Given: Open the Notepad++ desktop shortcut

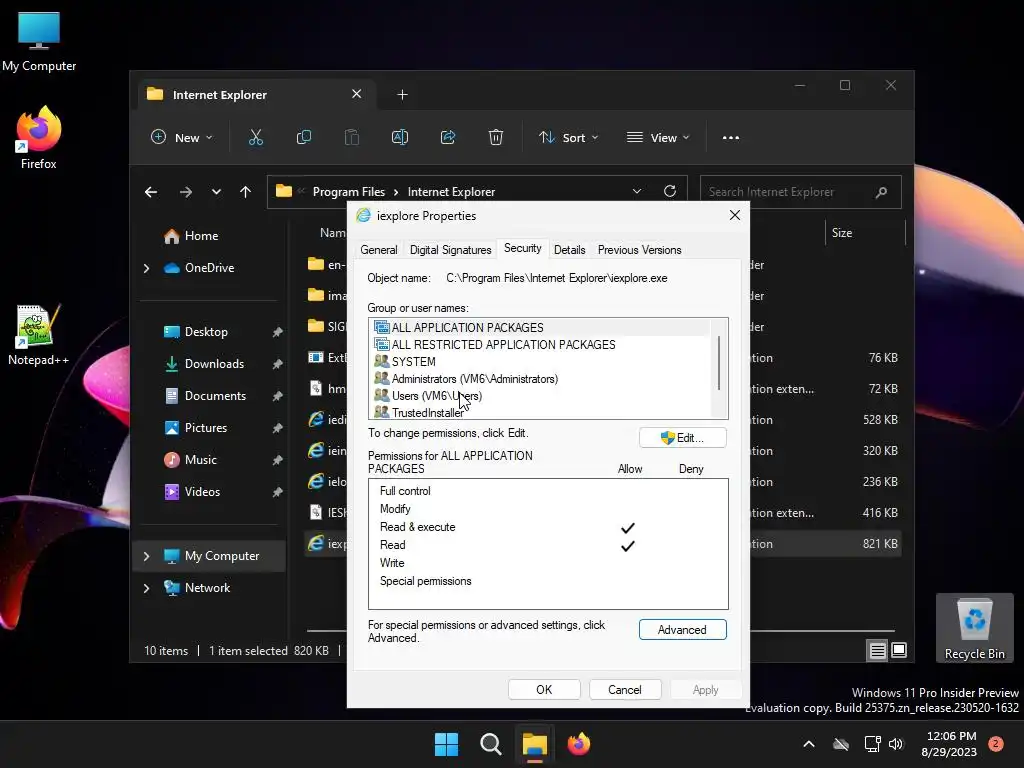Looking at the screenshot, I should 38,334.
